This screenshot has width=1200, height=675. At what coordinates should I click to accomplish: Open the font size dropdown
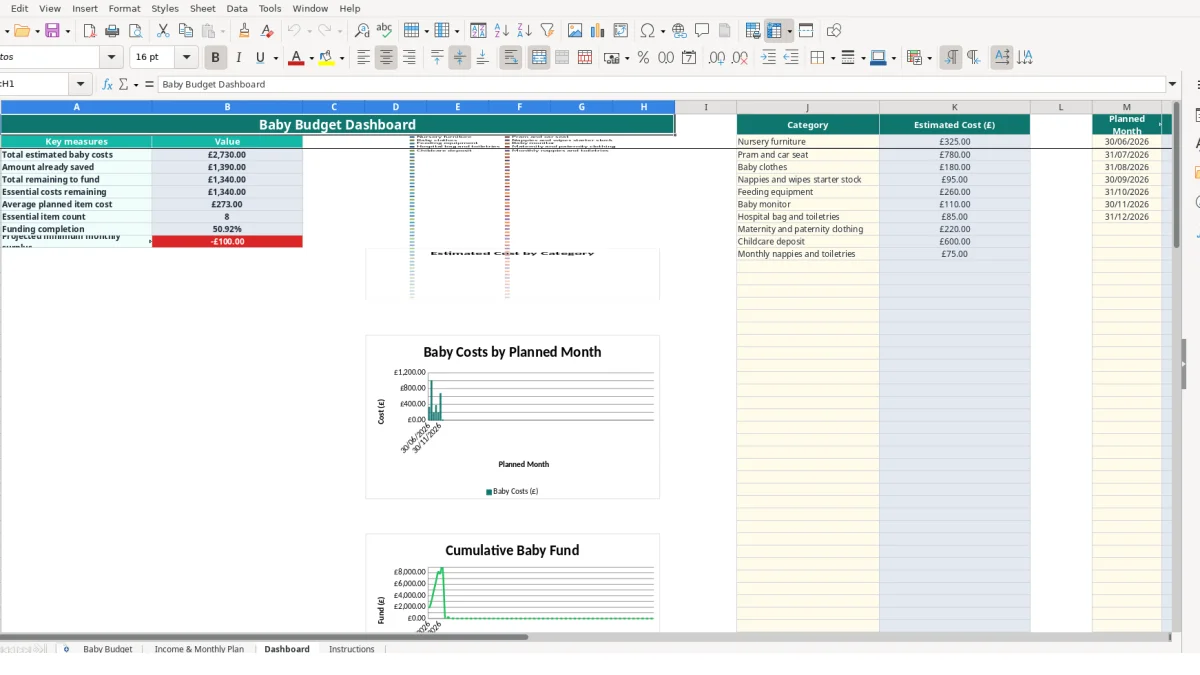tap(188, 58)
